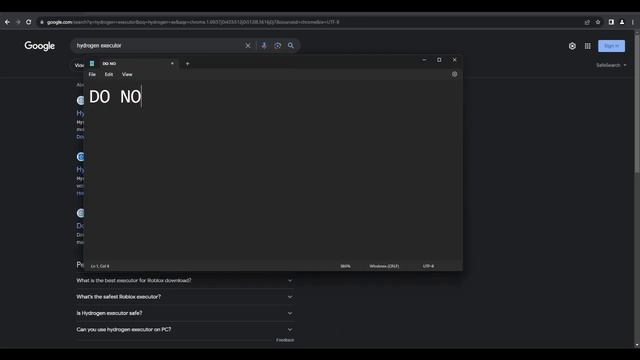Click the Notepad app icon in title bar

click(92, 63)
